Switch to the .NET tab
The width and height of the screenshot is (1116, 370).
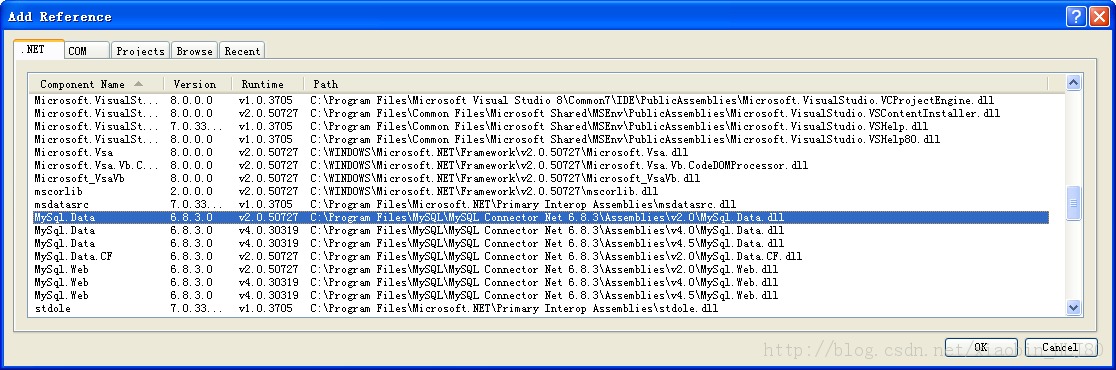pos(38,50)
